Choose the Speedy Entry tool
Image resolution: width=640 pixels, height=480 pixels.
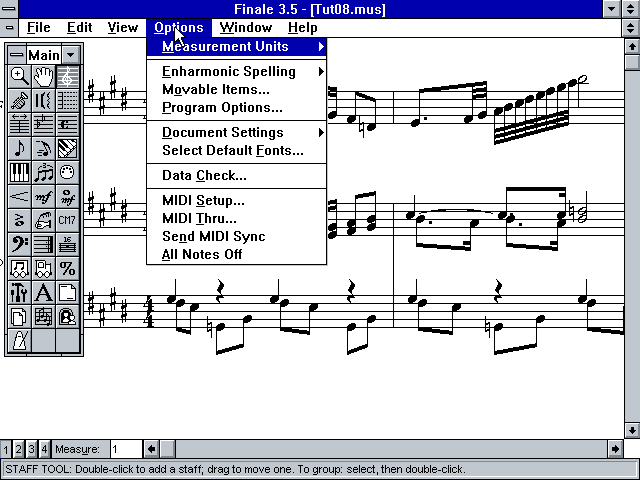click(x=43, y=149)
